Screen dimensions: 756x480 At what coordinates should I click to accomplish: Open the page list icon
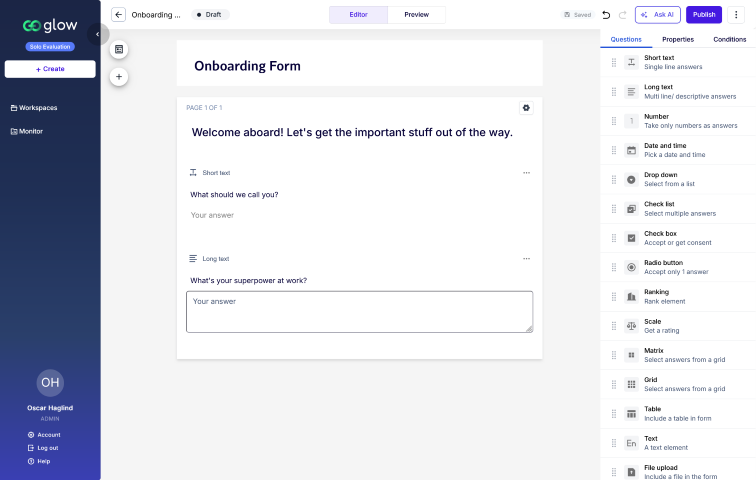119,49
